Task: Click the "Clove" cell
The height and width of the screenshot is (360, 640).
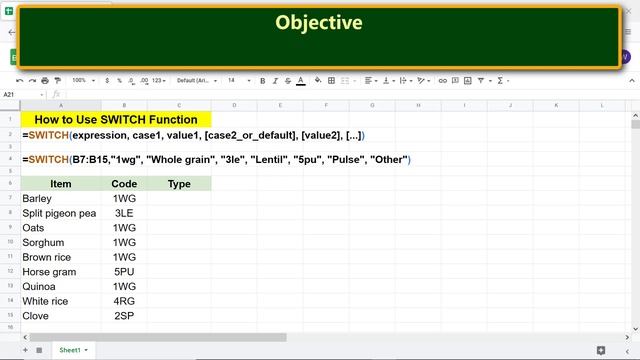Action: (x=61, y=316)
